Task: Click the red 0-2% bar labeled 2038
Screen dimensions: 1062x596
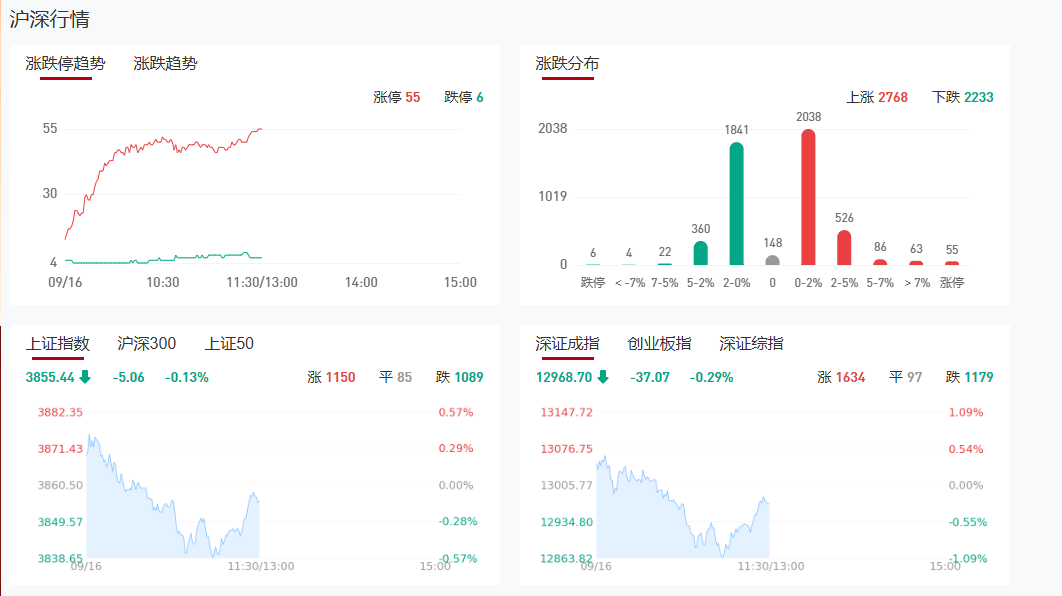Action: [x=808, y=197]
